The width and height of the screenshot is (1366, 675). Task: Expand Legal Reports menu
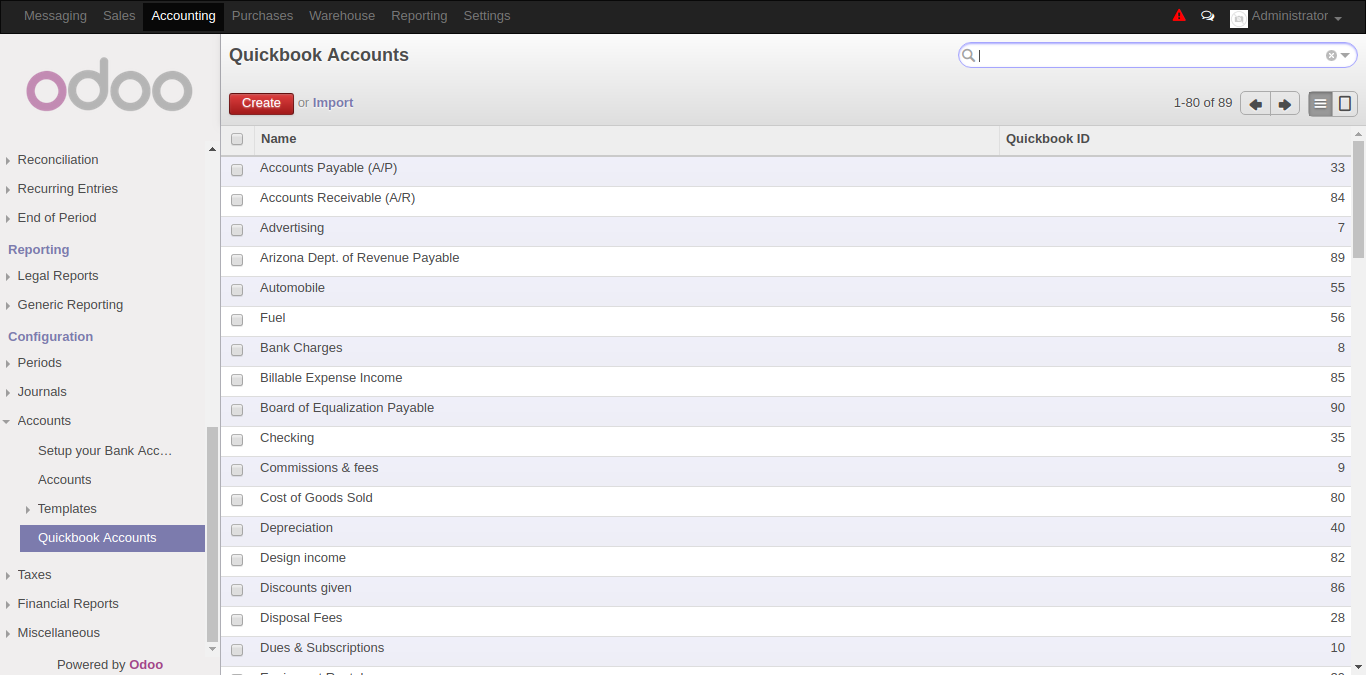(58, 276)
